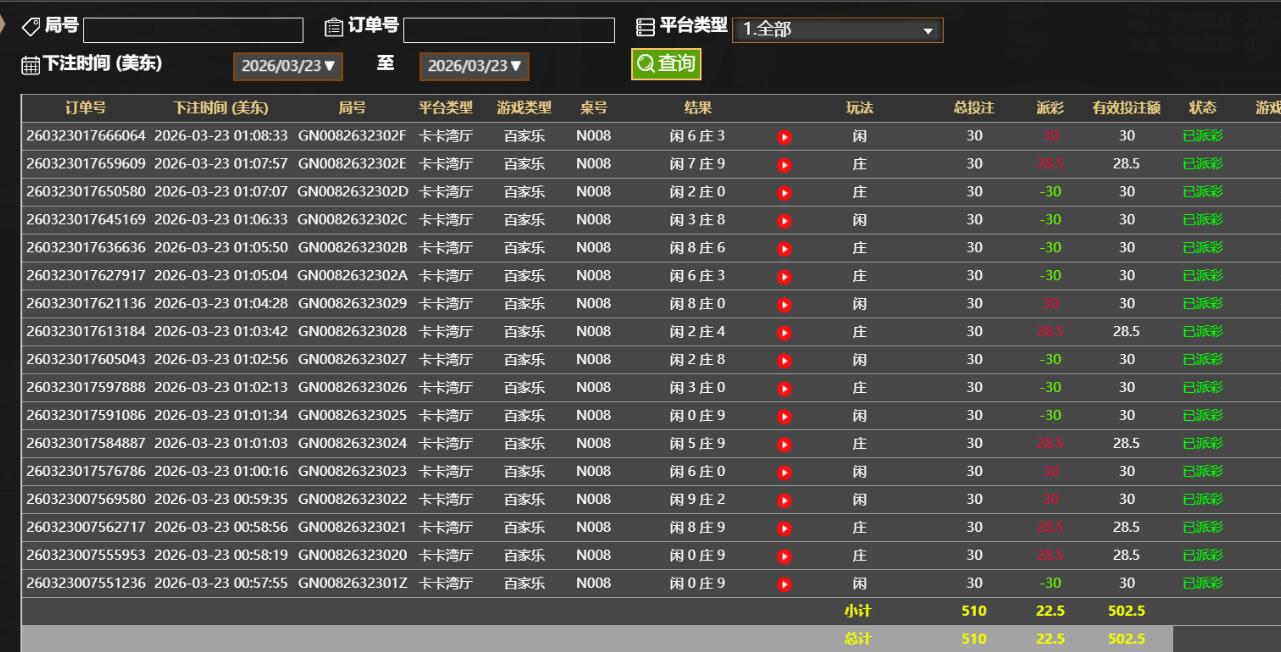The width and height of the screenshot is (1281, 652).
Task: Play replay for round GN0082632302E
Action: point(784,165)
